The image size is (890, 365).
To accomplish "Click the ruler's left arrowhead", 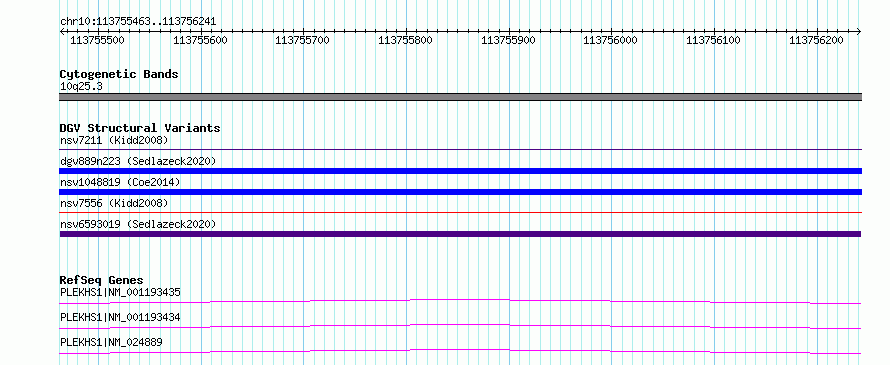I will point(62,32).
